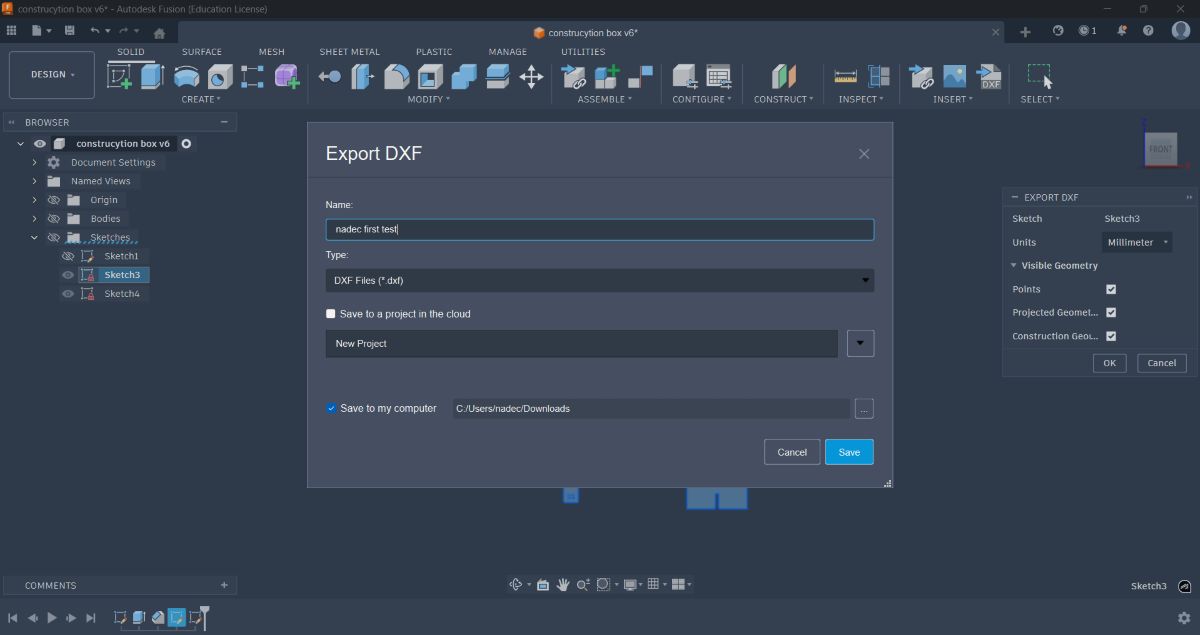Viewport: 1200px width, 635px height.
Task: Select the Create Sketch icon
Action: 121,76
